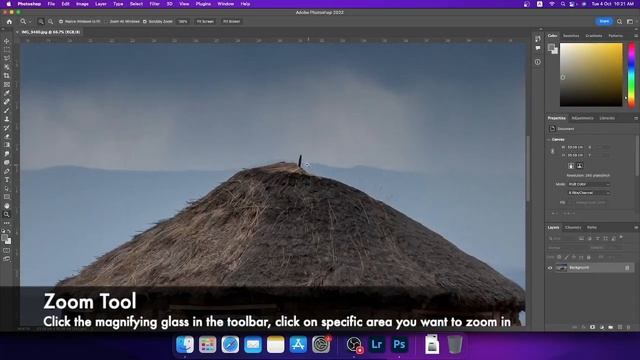
Task: Toggle Scrubby Zoom checkbox
Action: [x=144, y=22]
